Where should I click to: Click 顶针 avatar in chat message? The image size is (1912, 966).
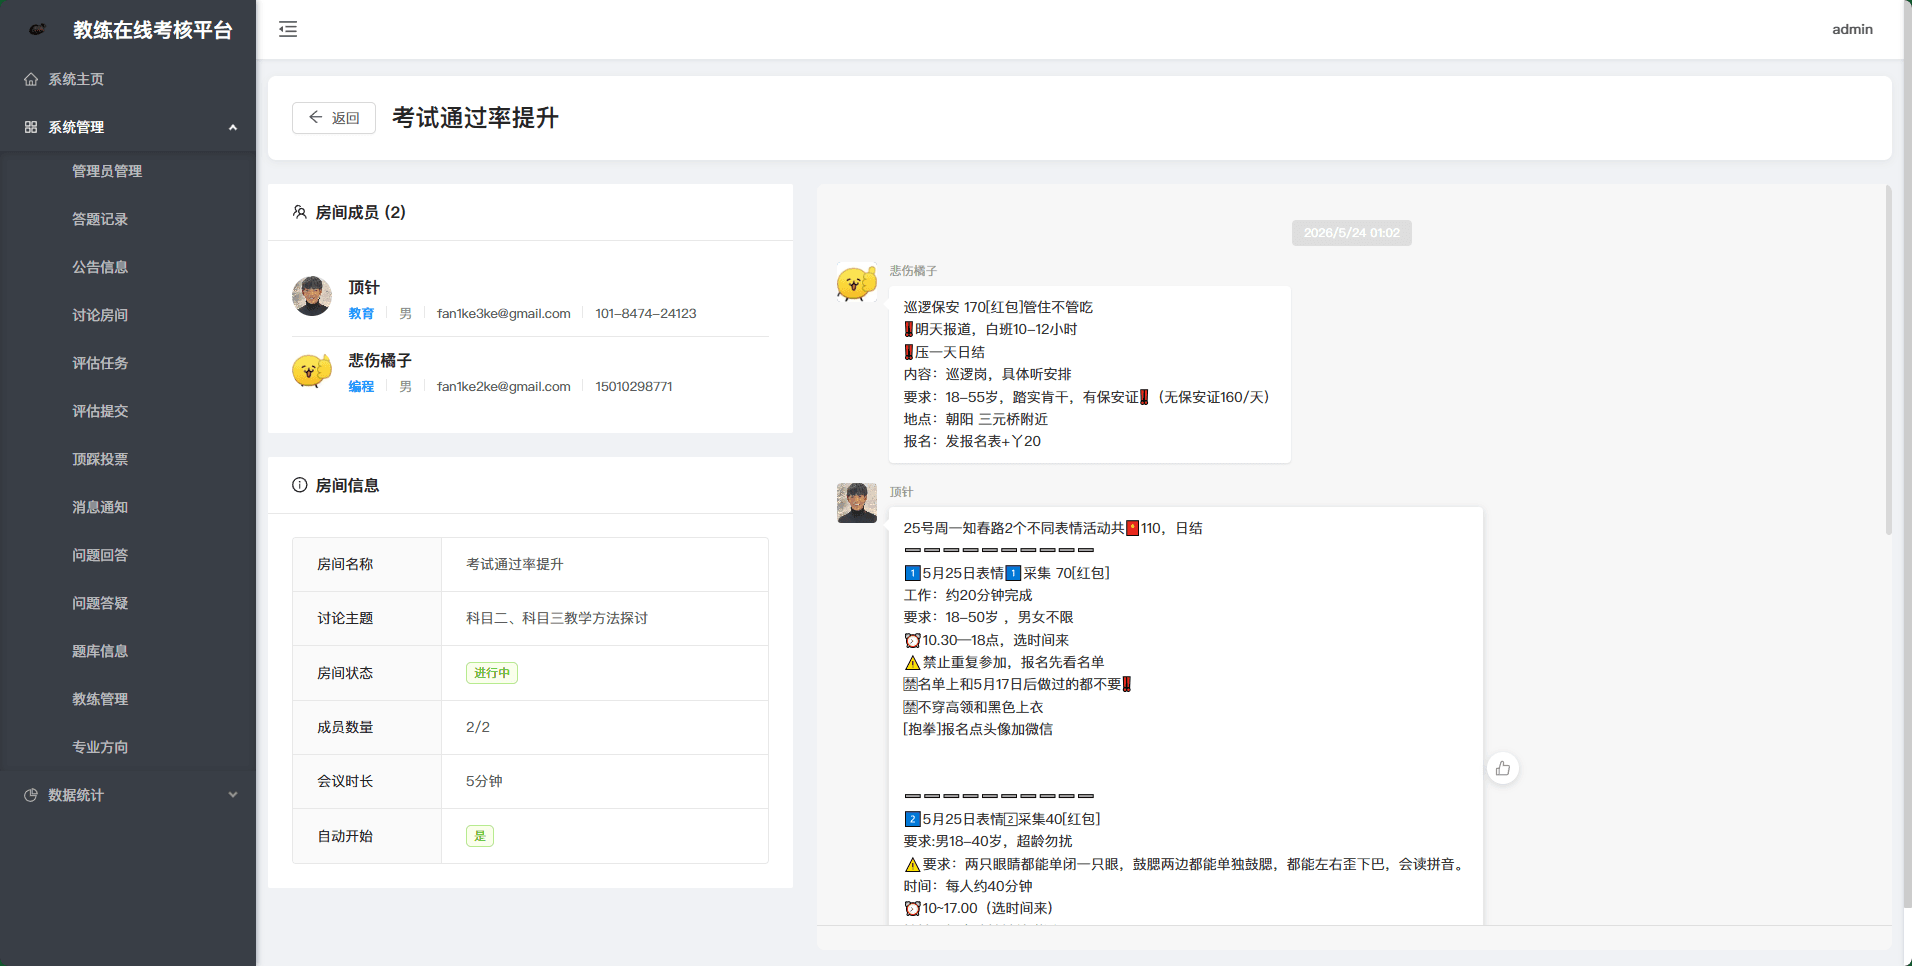857,503
